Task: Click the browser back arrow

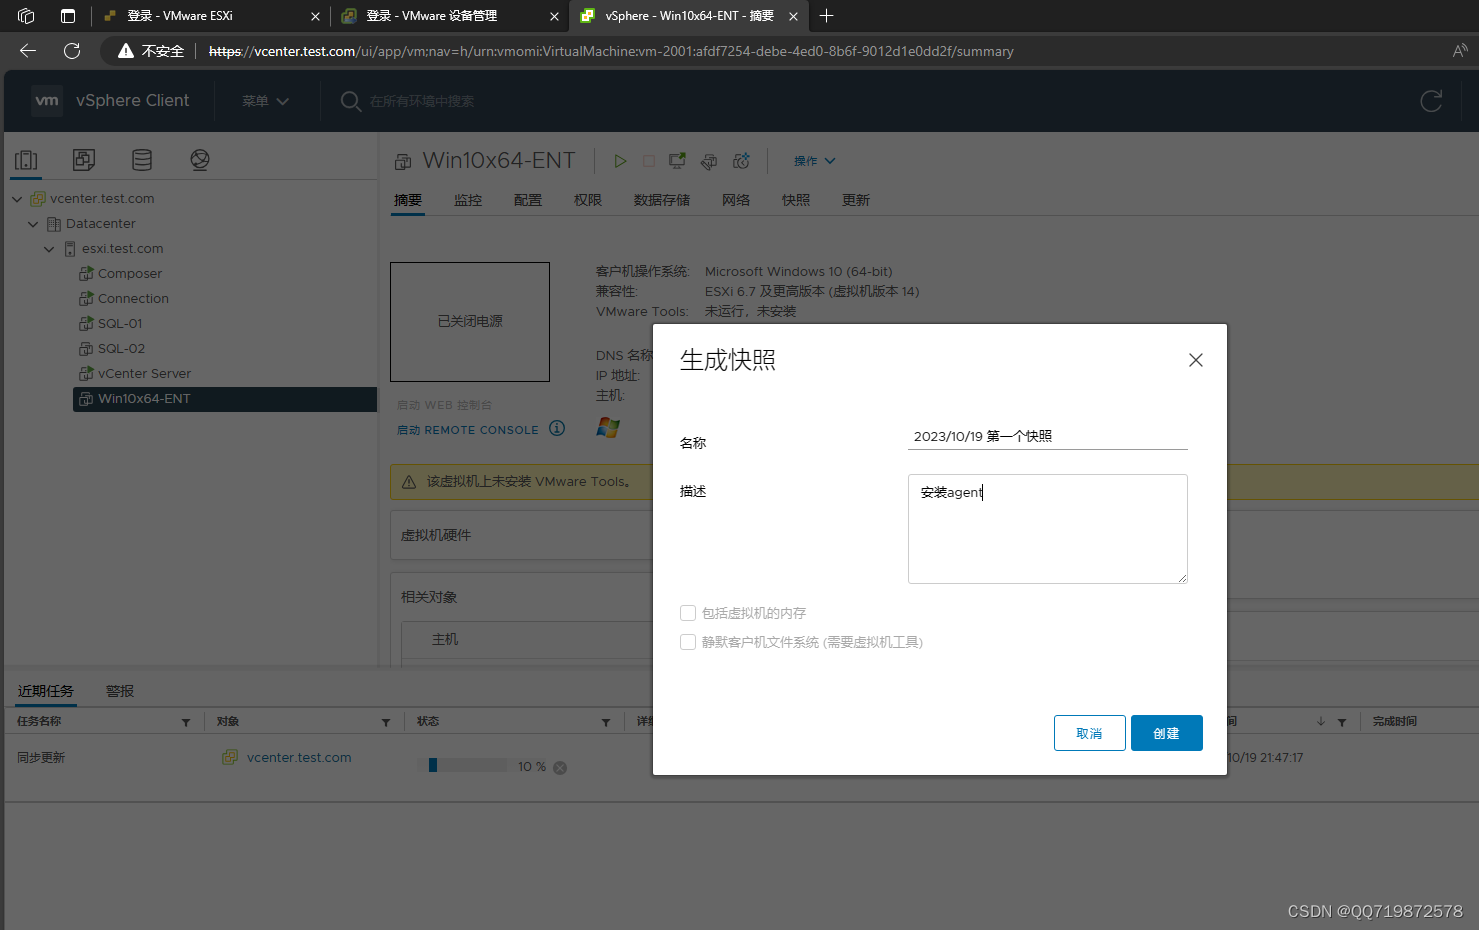Action: point(28,51)
